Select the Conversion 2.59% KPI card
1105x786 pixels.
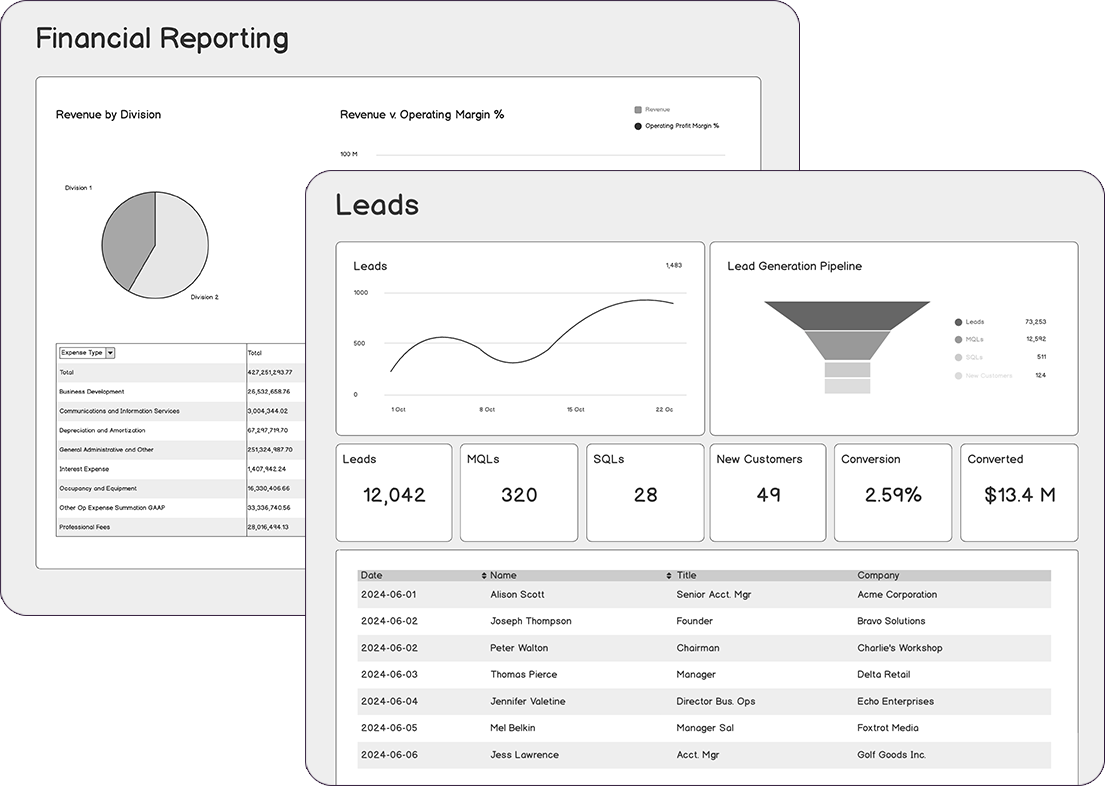[x=892, y=491]
